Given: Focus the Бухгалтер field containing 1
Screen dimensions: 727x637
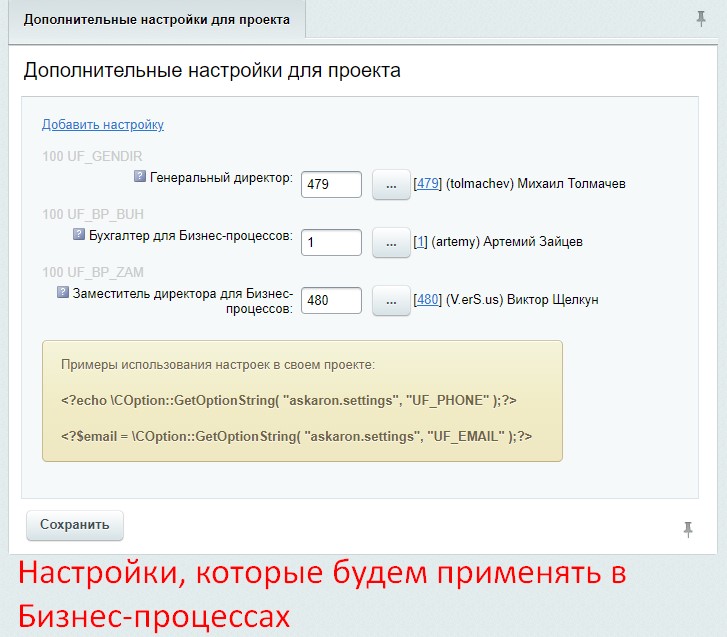Looking at the screenshot, I should pyautogui.click(x=331, y=242).
